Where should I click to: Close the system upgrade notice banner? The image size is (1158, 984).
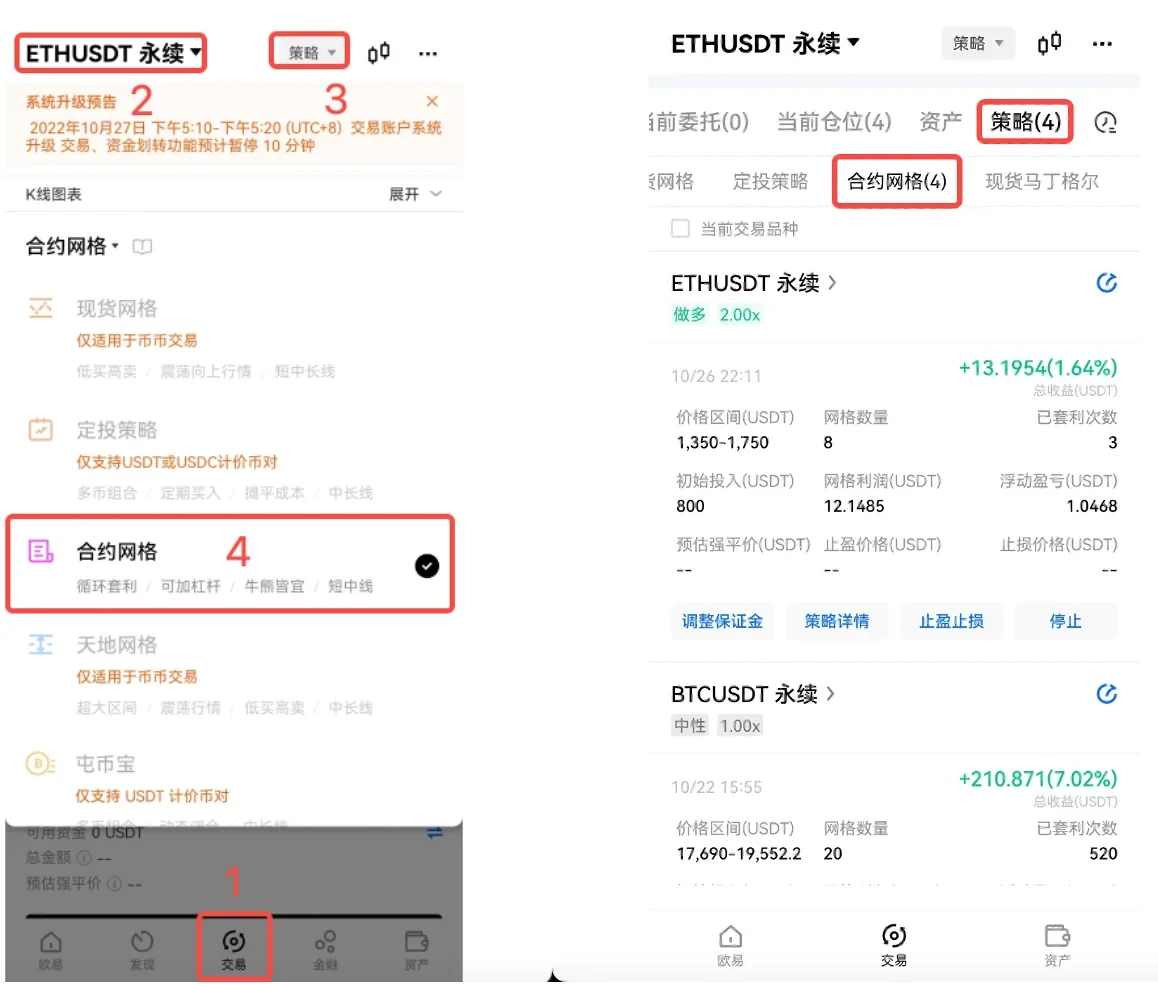(432, 101)
